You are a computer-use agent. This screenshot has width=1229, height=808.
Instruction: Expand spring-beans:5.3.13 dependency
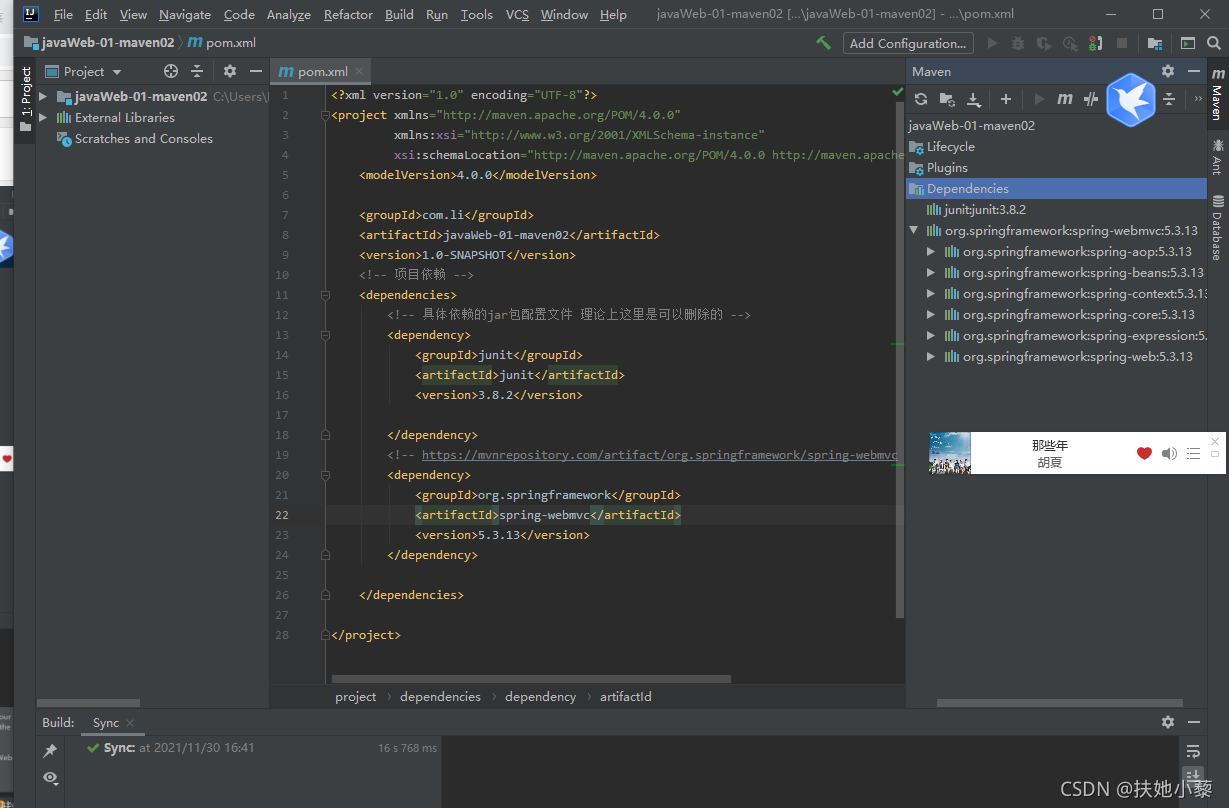click(x=931, y=272)
